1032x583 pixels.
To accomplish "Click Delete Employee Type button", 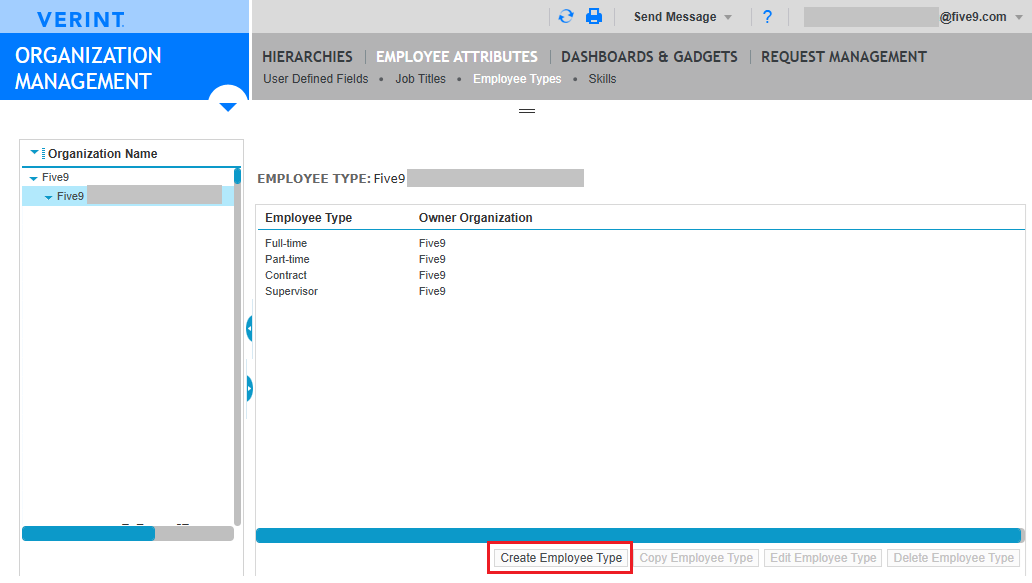I will 954,558.
